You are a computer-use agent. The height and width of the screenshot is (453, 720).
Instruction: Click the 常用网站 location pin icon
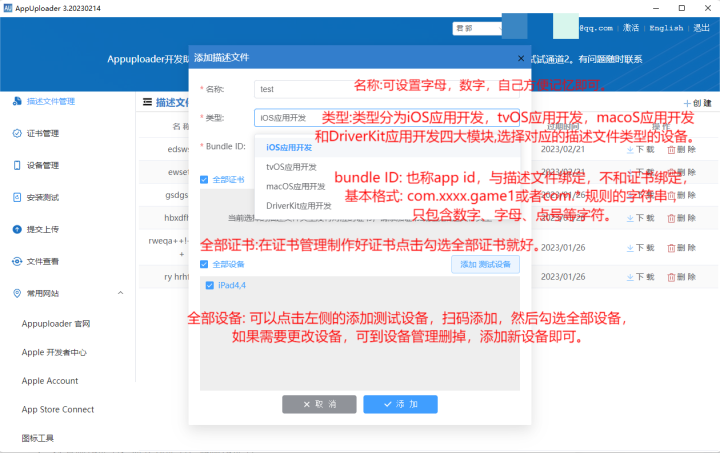click(x=17, y=293)
